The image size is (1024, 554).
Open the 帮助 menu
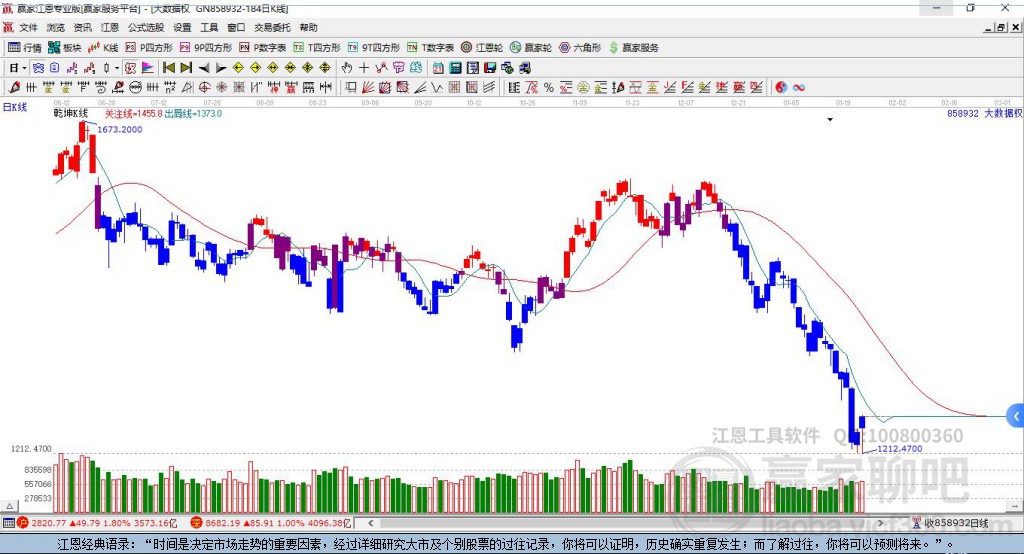tap(308, 27)
